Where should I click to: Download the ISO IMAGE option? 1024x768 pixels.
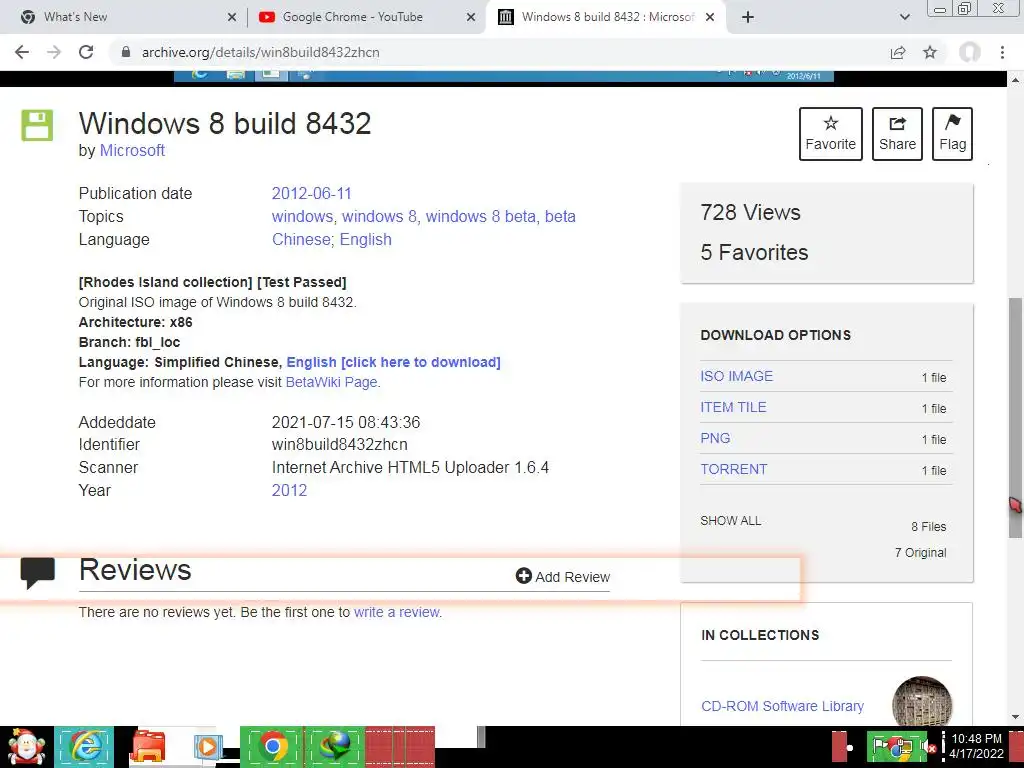click(737, 376)
